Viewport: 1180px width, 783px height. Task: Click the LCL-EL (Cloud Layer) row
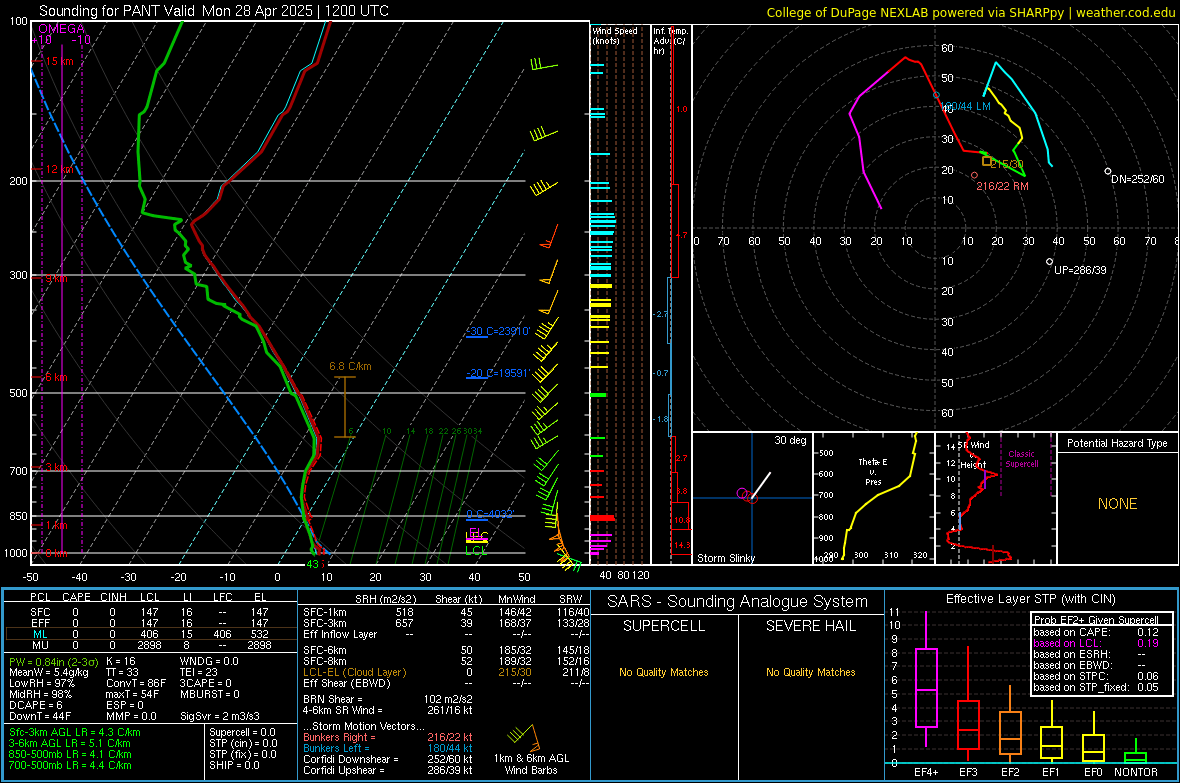point(444,672)
